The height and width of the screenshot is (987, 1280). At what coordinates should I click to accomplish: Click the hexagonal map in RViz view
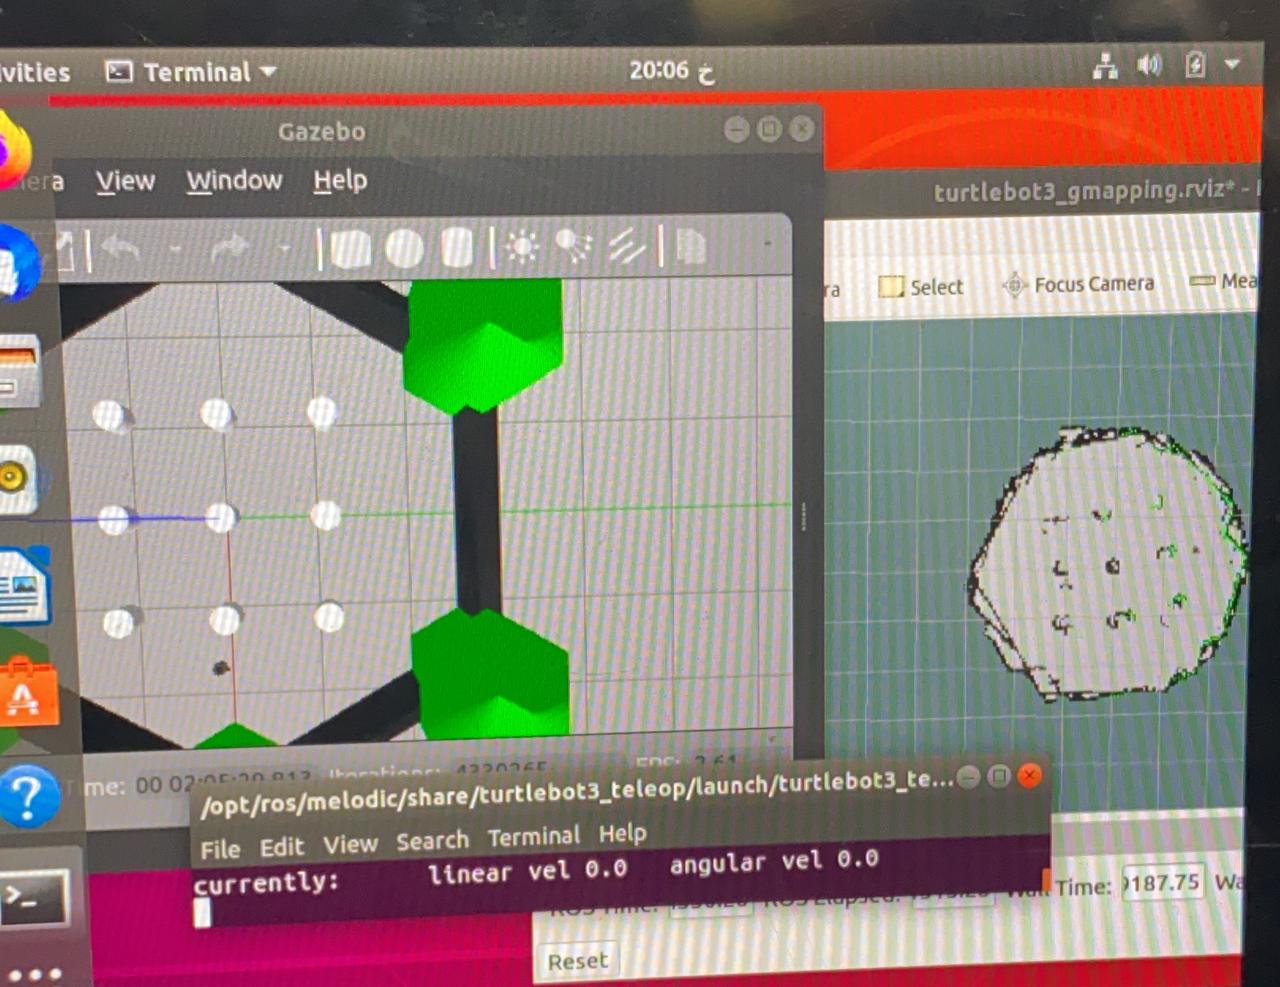pyautogui.click(x=1109, y=563)
